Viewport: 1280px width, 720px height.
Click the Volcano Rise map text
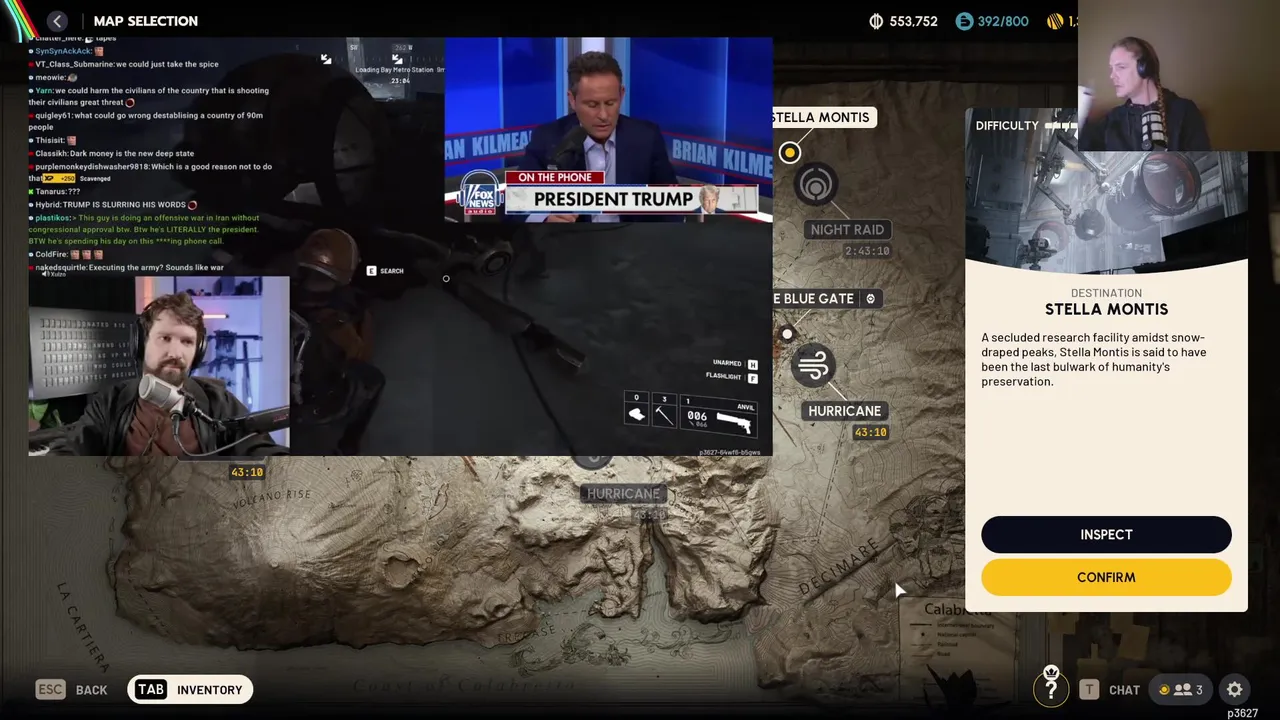click(272, 500)
